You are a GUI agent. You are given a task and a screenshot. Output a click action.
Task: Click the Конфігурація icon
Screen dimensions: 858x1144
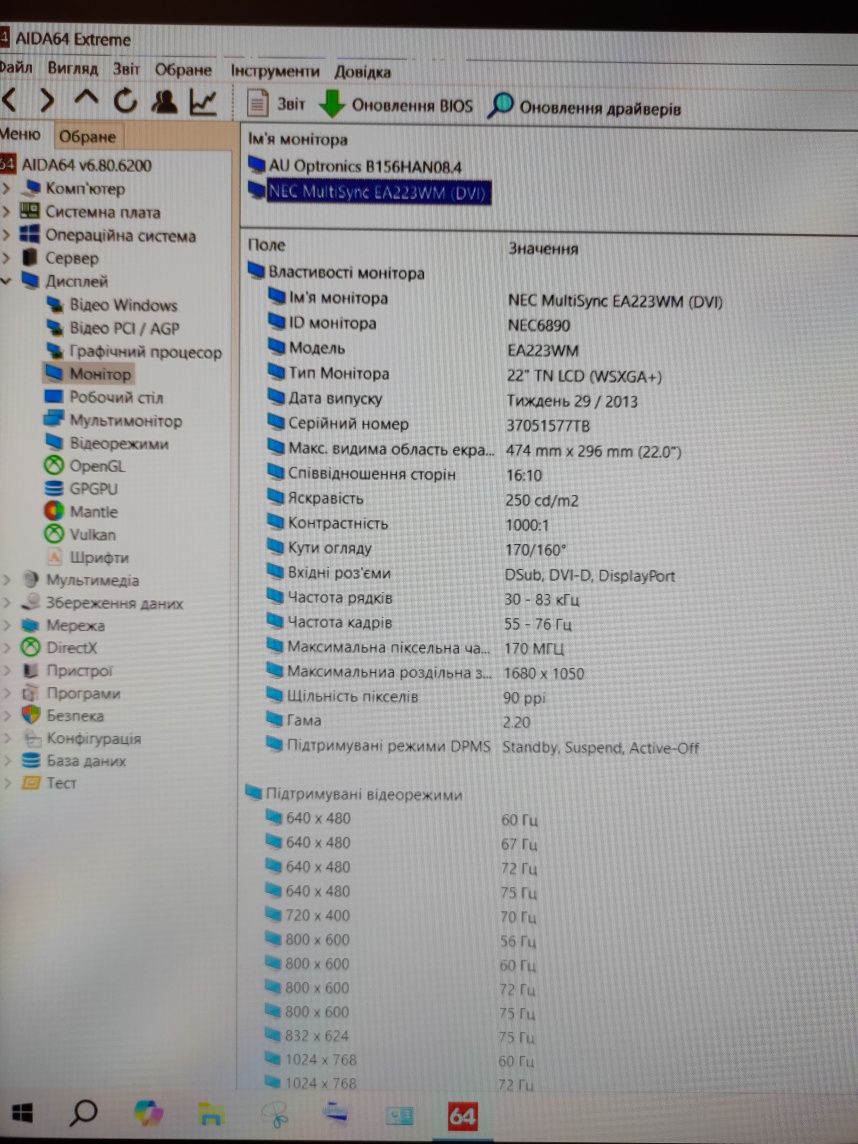[x=31, y=738]
